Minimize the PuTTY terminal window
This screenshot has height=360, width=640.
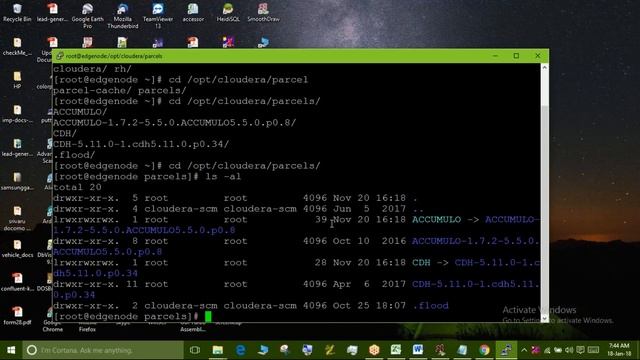pyautogui.click(x=495, y=56)
